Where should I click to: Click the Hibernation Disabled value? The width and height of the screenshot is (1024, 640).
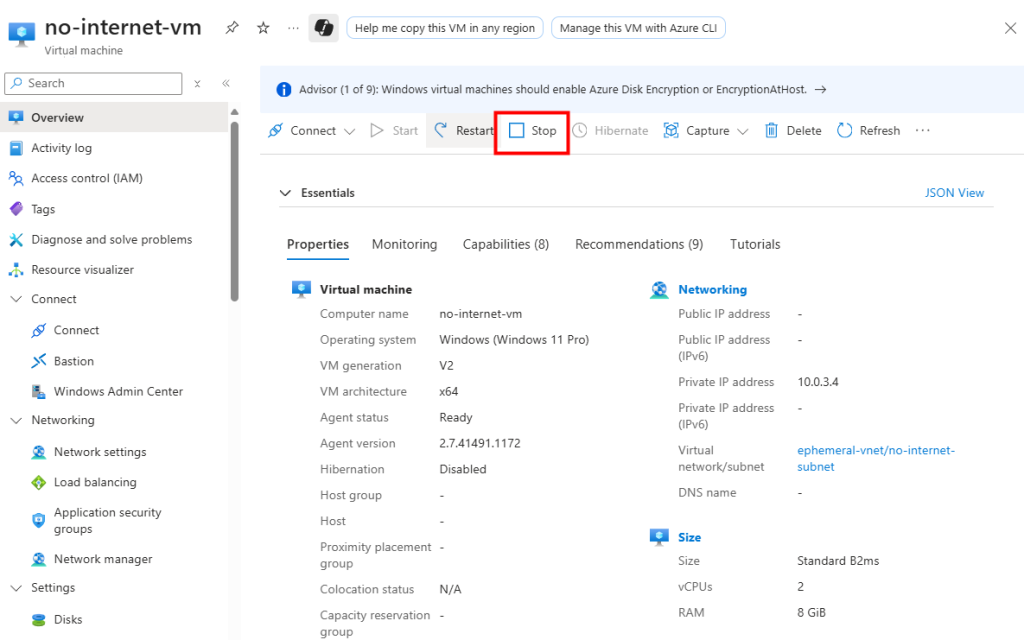coord(463,470)
